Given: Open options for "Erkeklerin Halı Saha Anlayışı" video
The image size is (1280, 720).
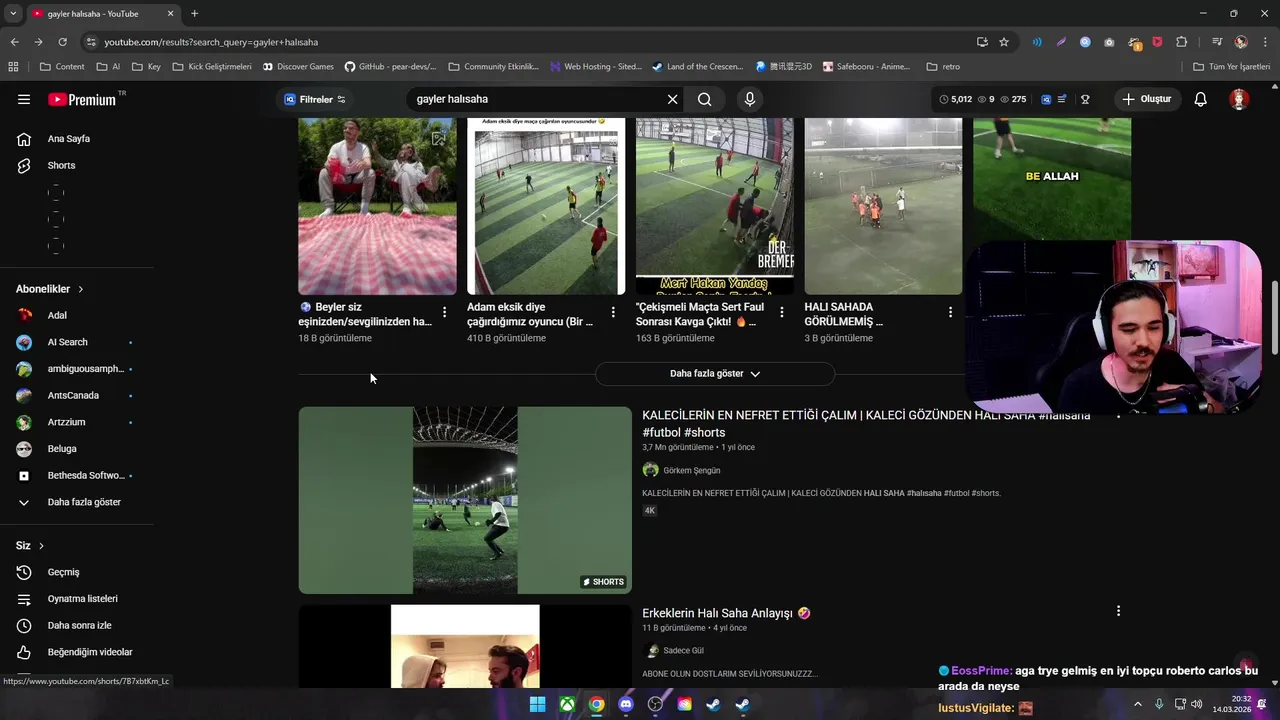Looking at the screenshot, I should 1118,611.
